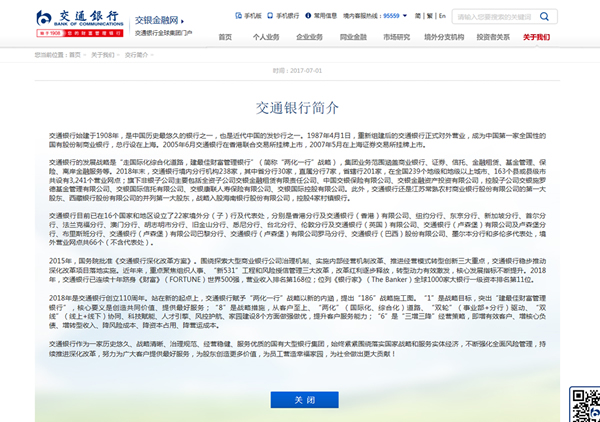
Task: Open the 企业业务 navigation menu
Action: (309, 37)
